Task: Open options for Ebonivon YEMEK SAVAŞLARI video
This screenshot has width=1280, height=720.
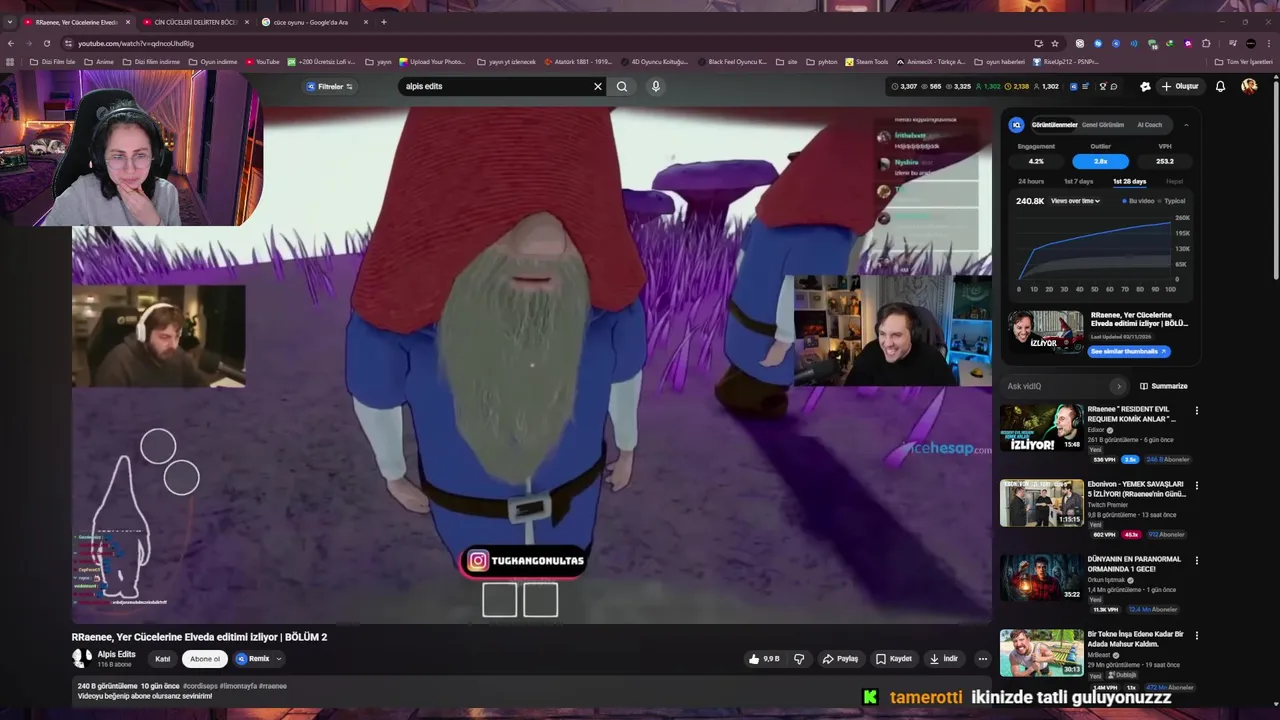Action: click(x=1196, y=485)
